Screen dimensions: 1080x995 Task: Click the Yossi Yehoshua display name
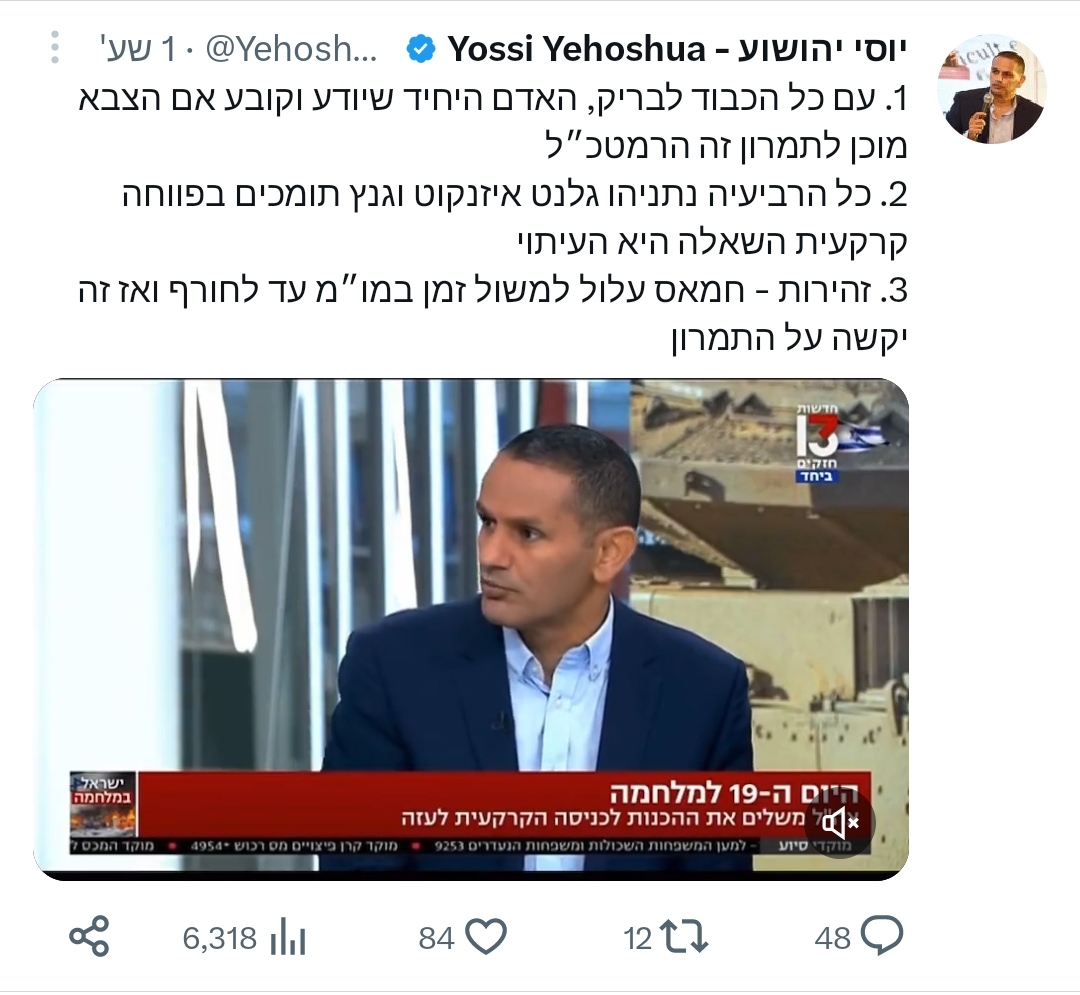pos(676,49)
